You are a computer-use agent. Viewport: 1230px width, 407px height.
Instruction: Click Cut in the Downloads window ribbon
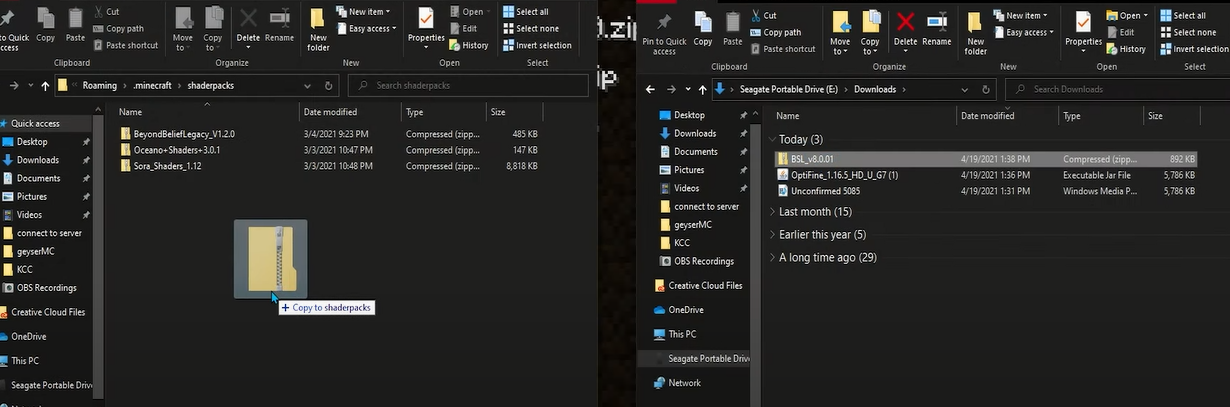tap(762, 15)
